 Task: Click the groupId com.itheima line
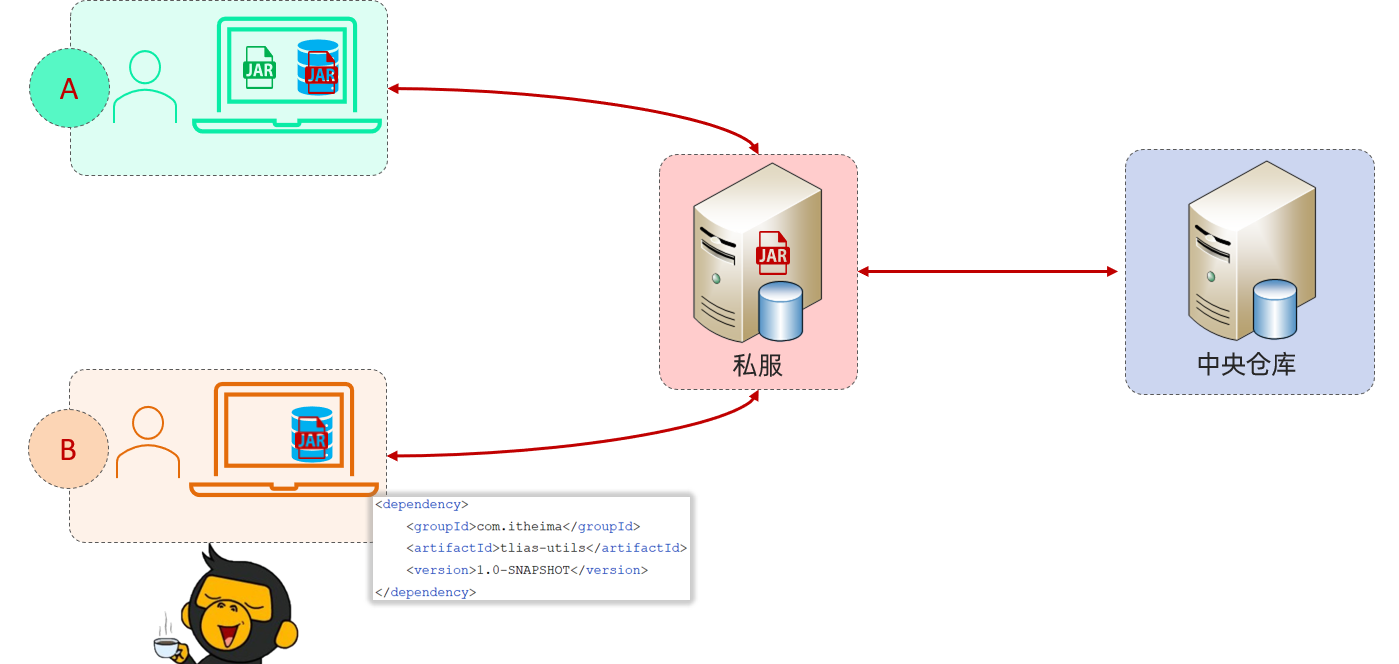(522, 526)
